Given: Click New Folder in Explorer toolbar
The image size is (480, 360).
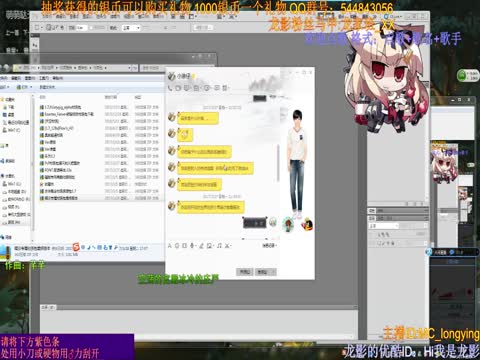Looking at the screenshot, I should (x=48, y=87).
